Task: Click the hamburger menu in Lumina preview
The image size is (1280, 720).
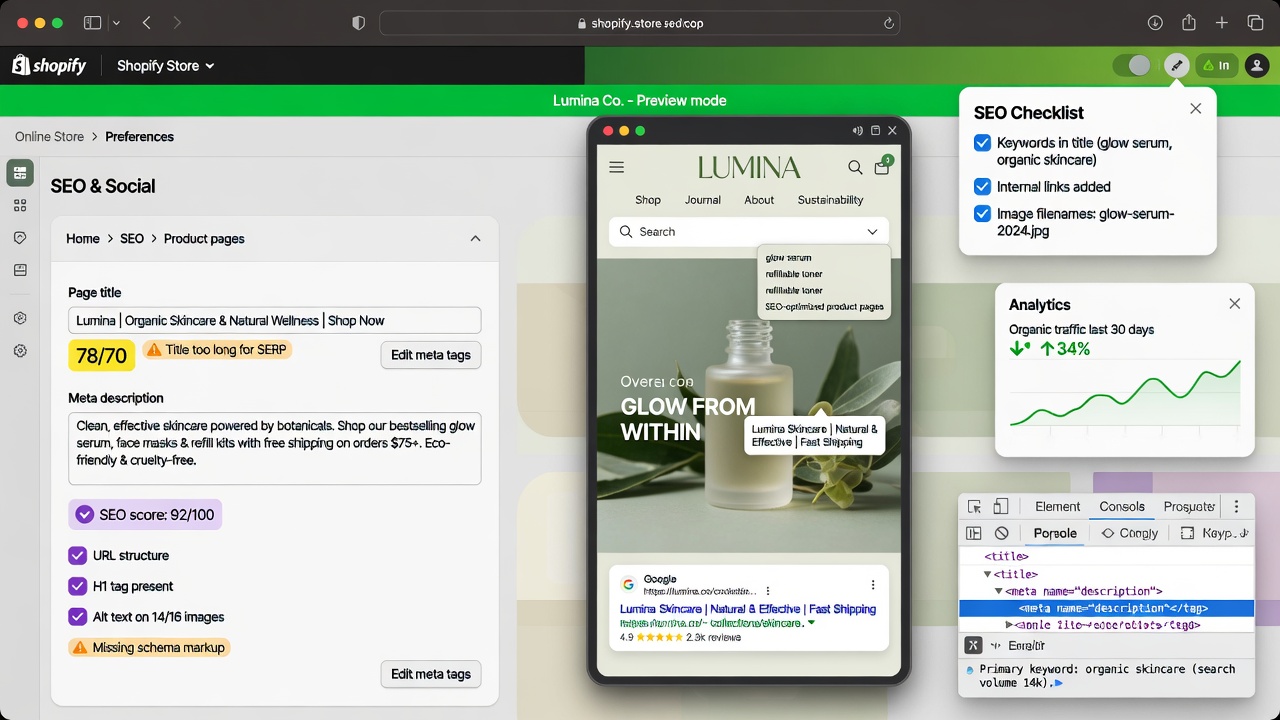Action: pyautogui.click(x=616, y=168)
